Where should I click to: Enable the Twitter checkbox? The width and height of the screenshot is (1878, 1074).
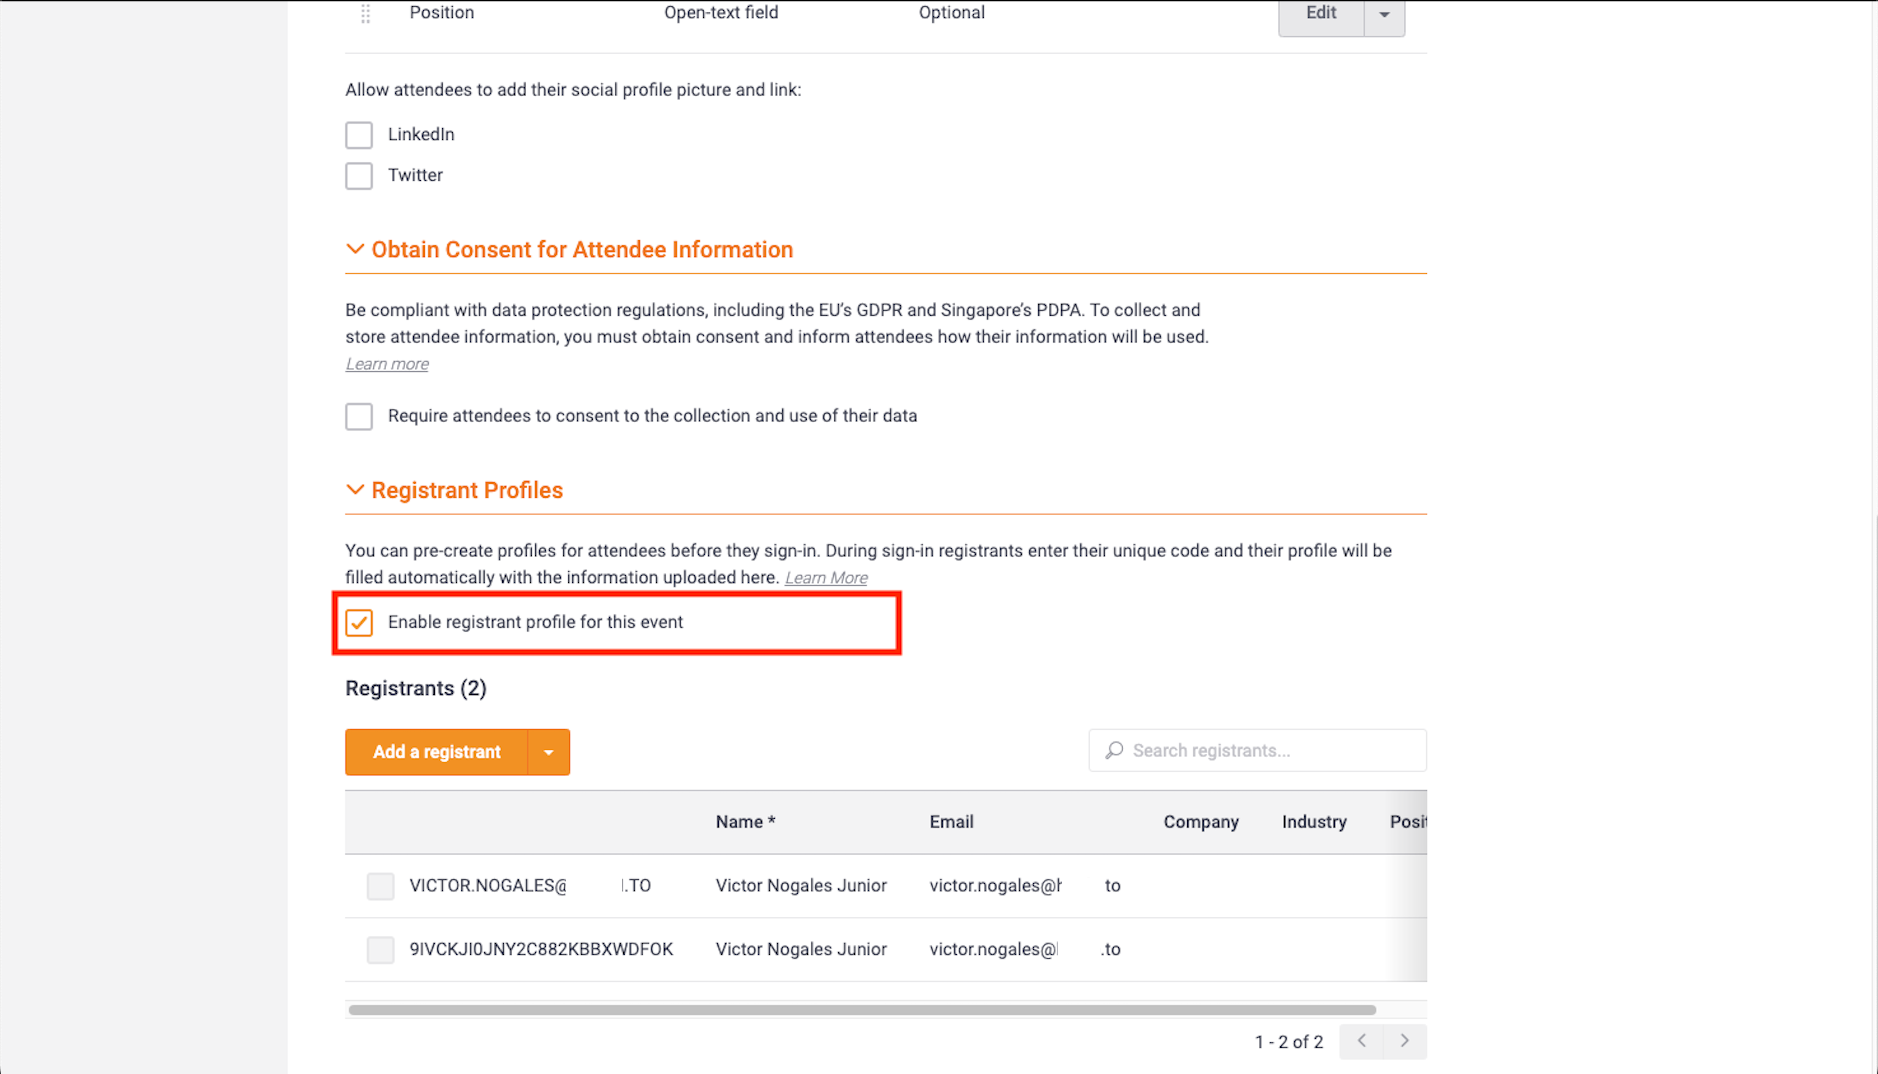tap(359, 176)
